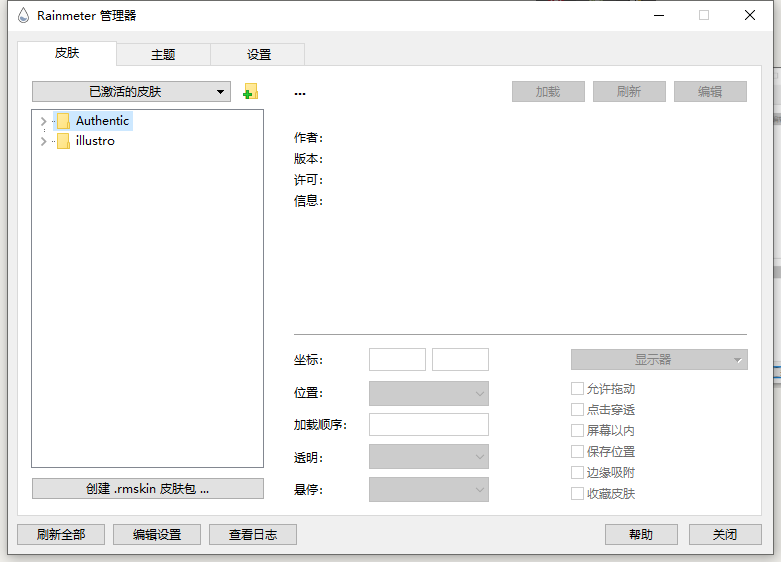Select the Authentic tree item
Image resolution: width=781 pixels, height=562 pixels.
[102, 121]
